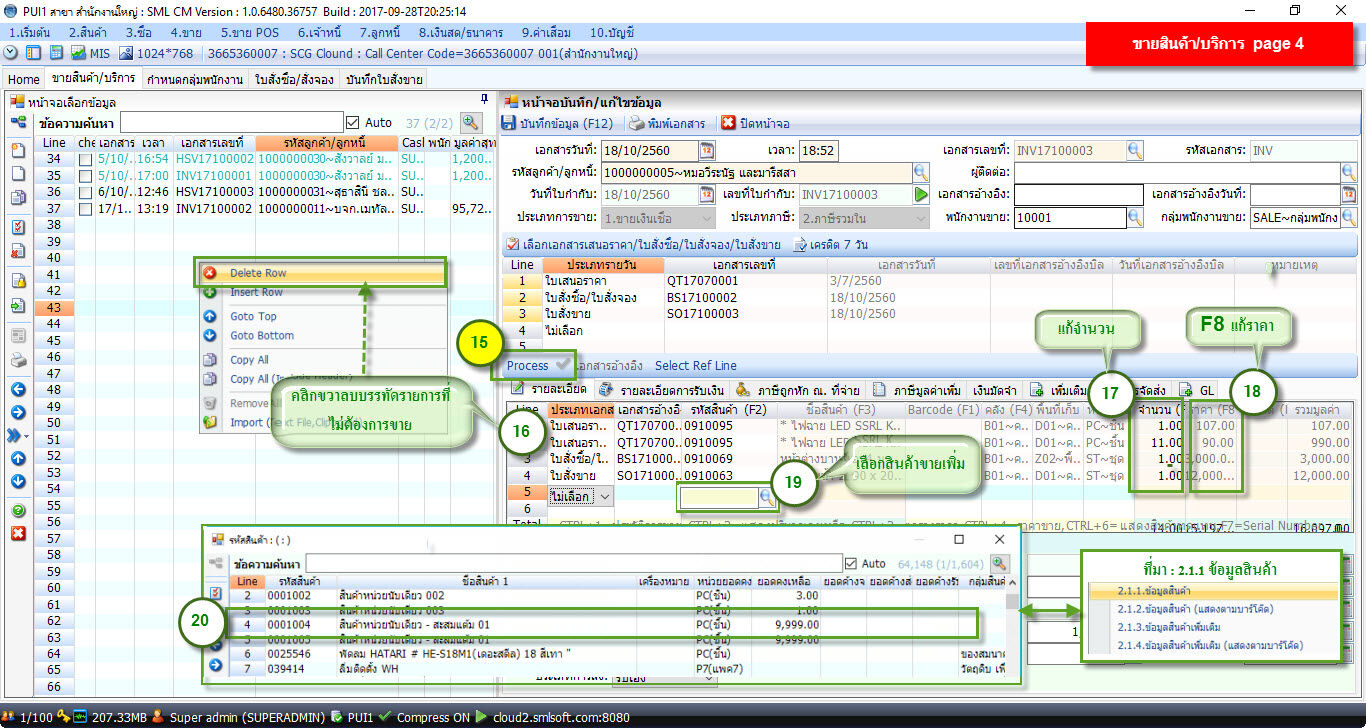
Task: Choose Goto Bottom in context menu
Action: click(323, 336)
